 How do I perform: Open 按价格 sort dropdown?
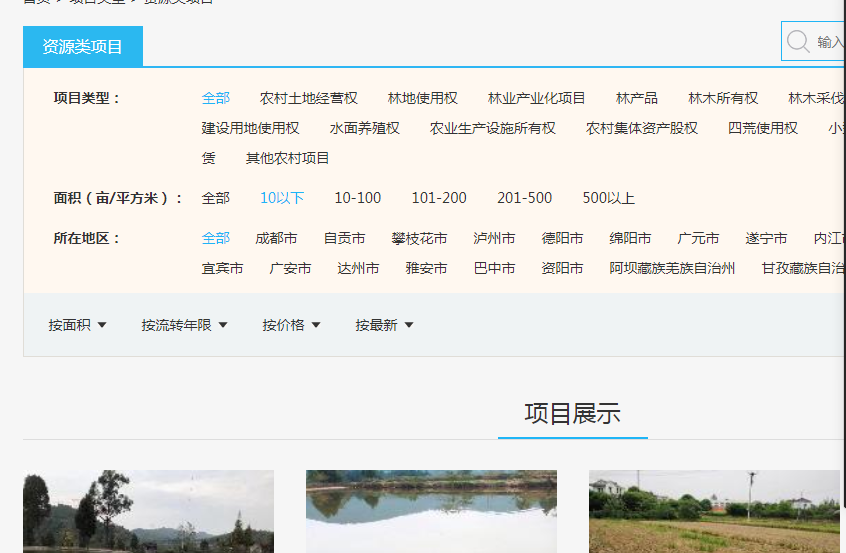click(x=291, y=325)
